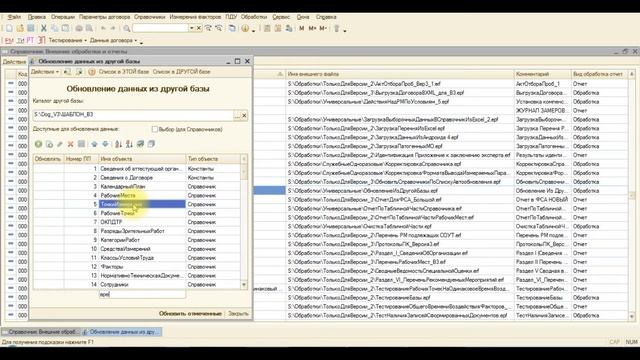This screenshot has height=360, width=640.
Task: Click the Undo arrow icon
Action: click(103, 28)
